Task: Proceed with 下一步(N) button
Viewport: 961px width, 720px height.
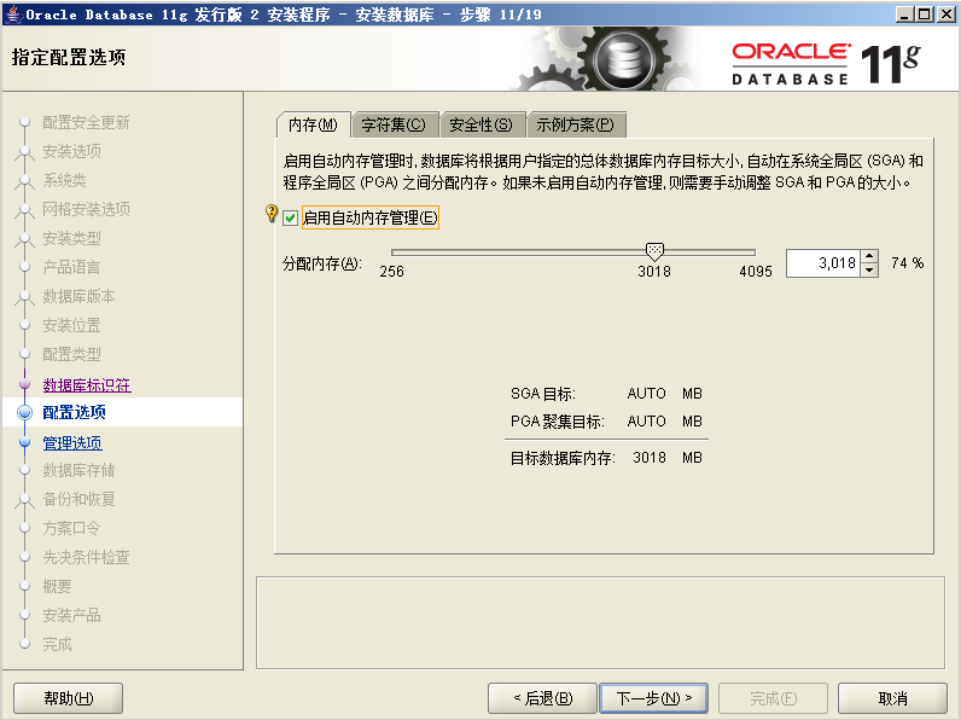Action: [x=654, y=698]
